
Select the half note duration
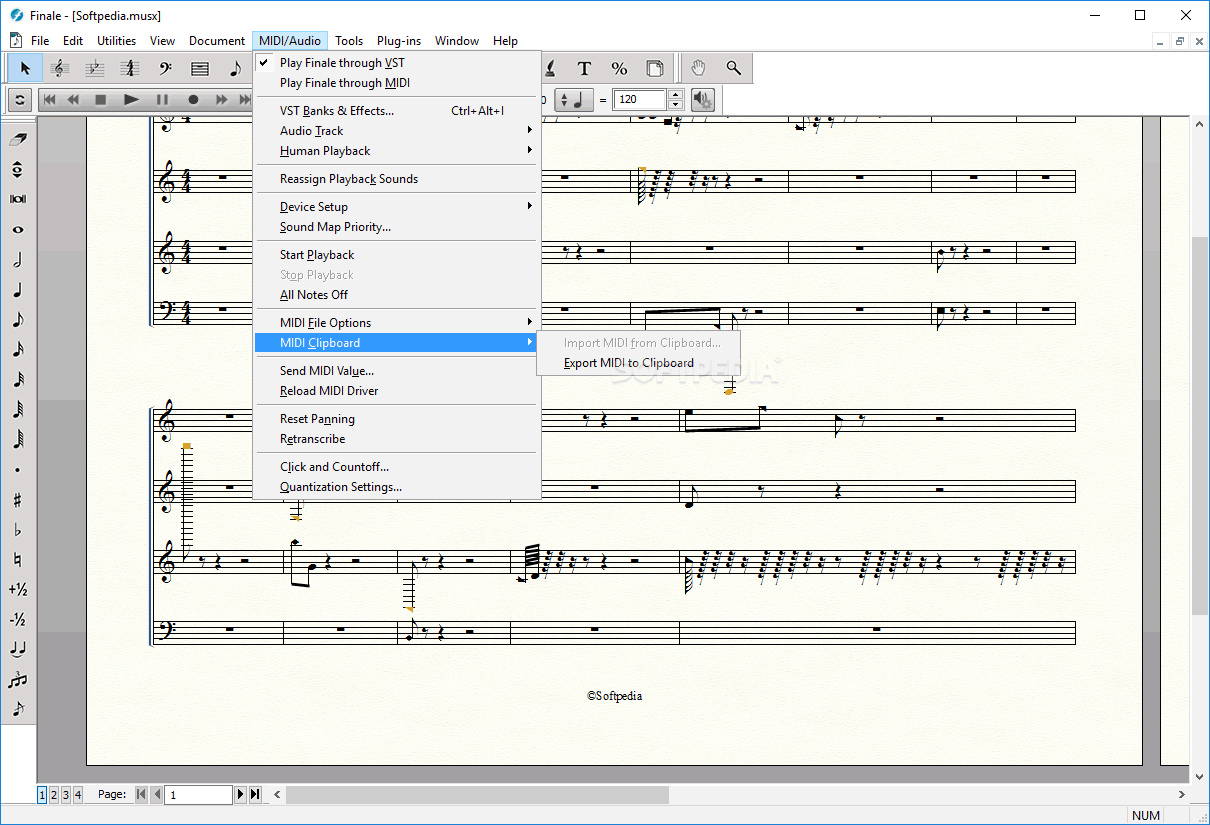pyautogui.click(x=18, y=260)
